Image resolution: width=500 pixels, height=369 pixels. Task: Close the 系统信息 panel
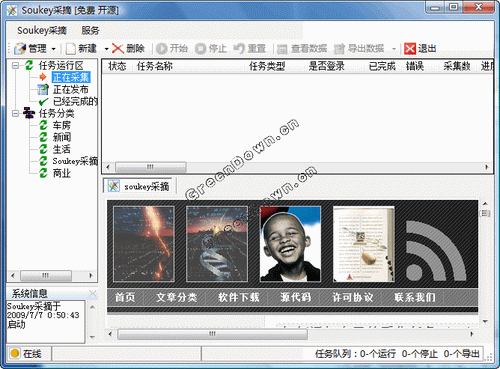(92, 294)
